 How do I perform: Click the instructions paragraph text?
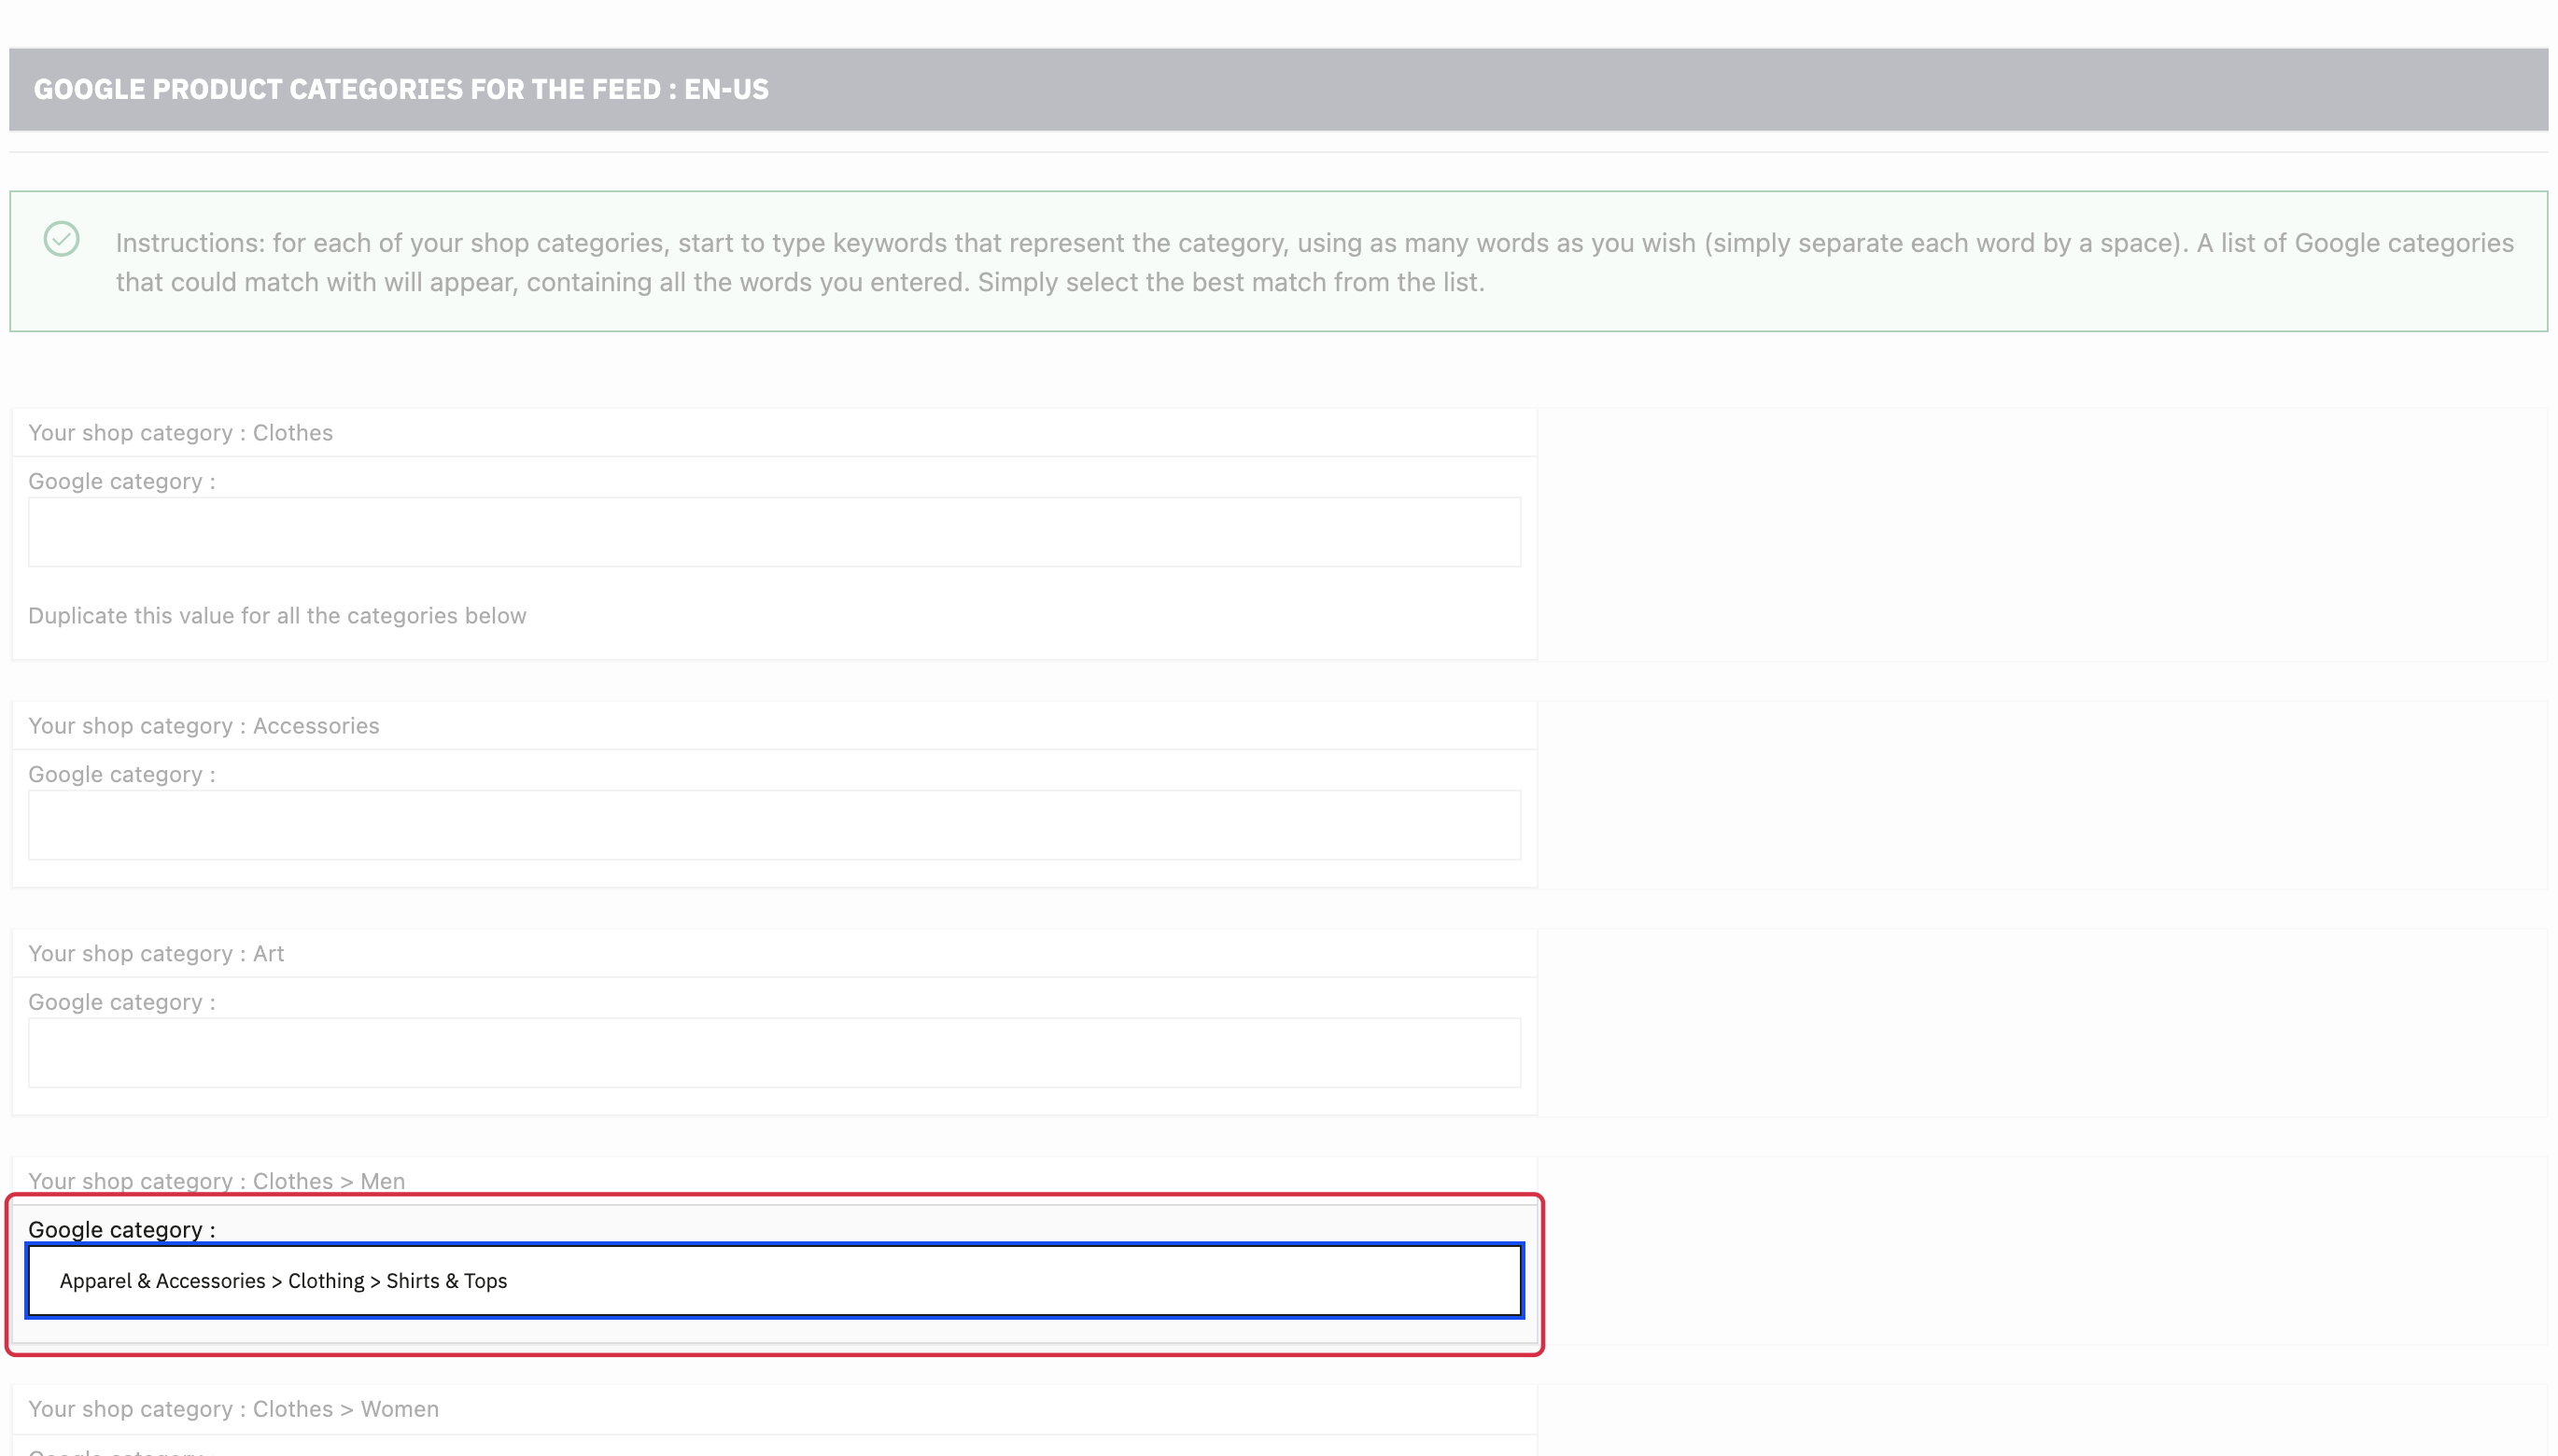pos(1314,262)
